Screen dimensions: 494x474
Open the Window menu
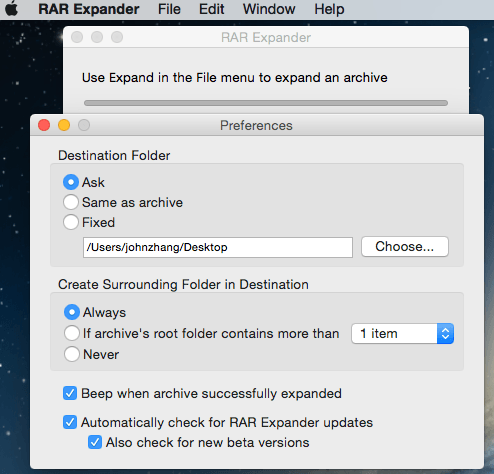[x=269, y=9]
